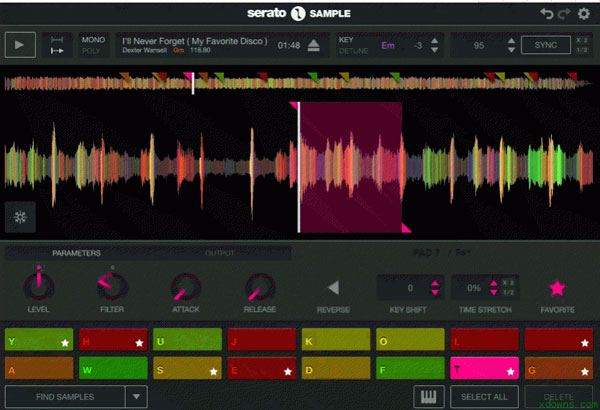Select the upper play-mode icon beside play
This screenshot has width=600, height=410.
click(57, 39)
